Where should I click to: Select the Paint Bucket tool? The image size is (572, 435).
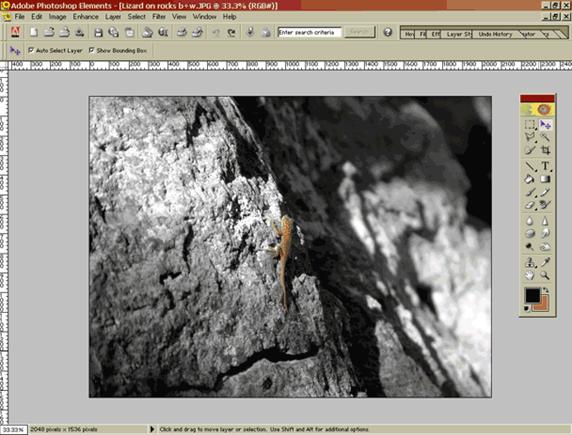[x=530, y=179]
